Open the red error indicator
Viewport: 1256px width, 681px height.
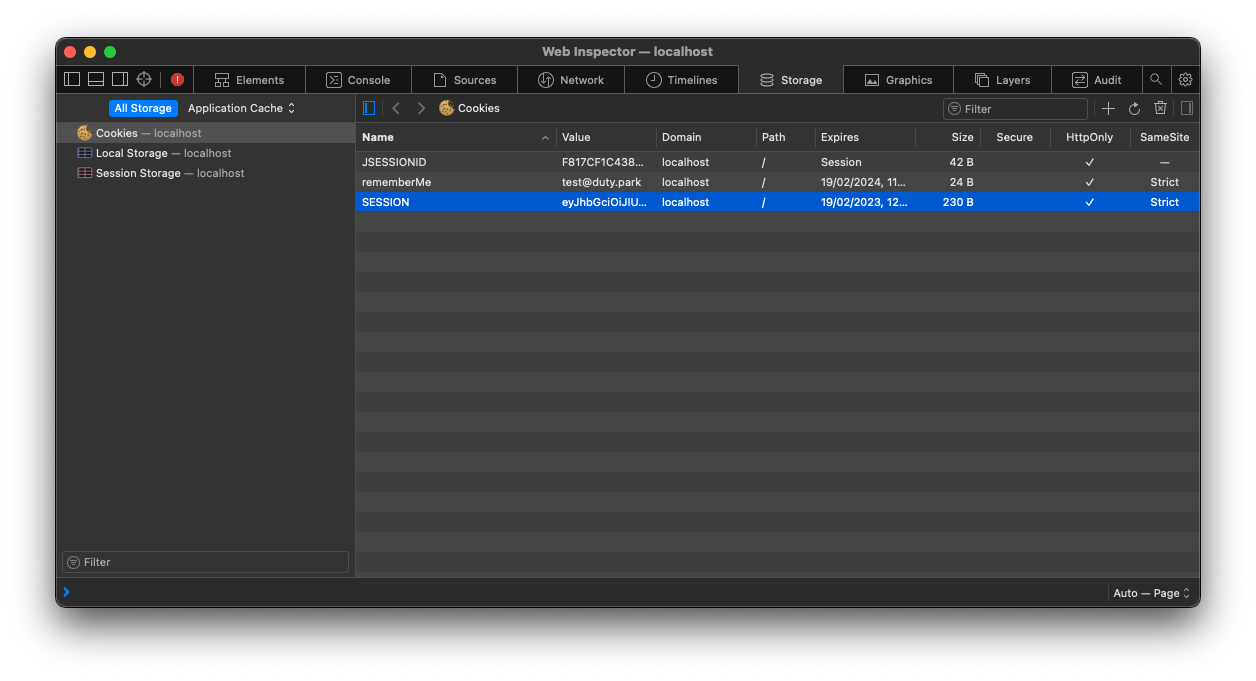coord(177,80)
